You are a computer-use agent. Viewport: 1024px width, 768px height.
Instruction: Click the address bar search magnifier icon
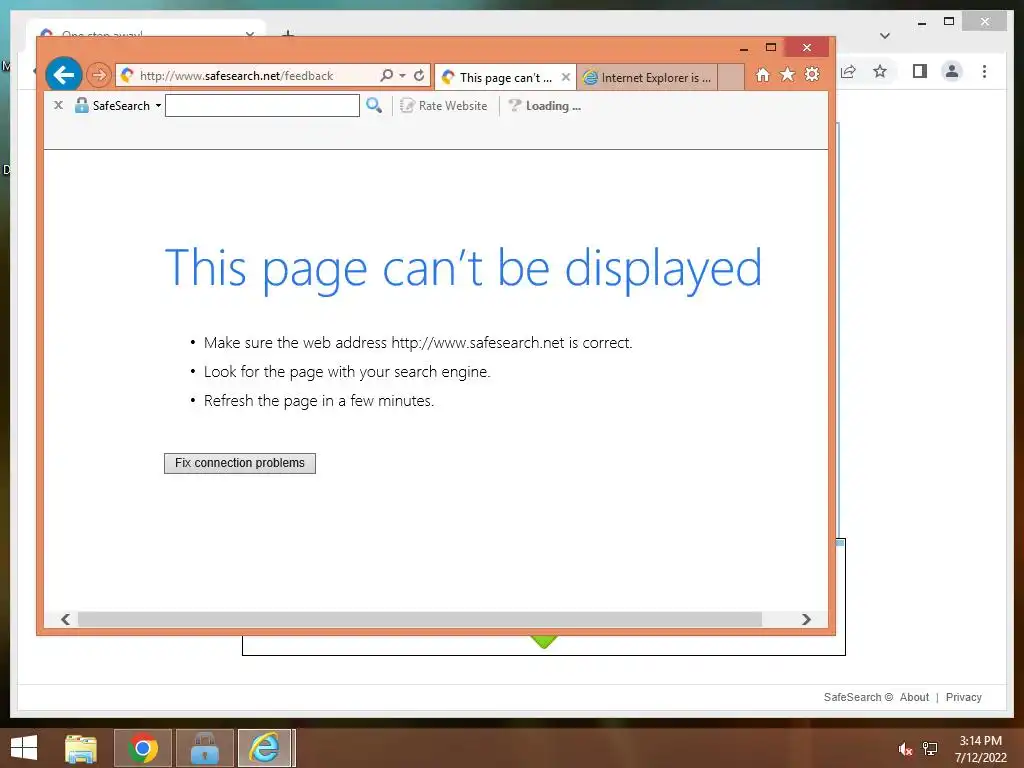tap(387, 75)
